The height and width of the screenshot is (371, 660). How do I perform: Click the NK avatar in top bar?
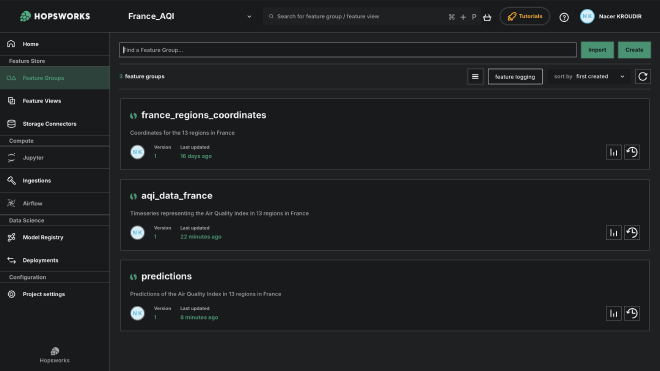[x=587, y=16]
